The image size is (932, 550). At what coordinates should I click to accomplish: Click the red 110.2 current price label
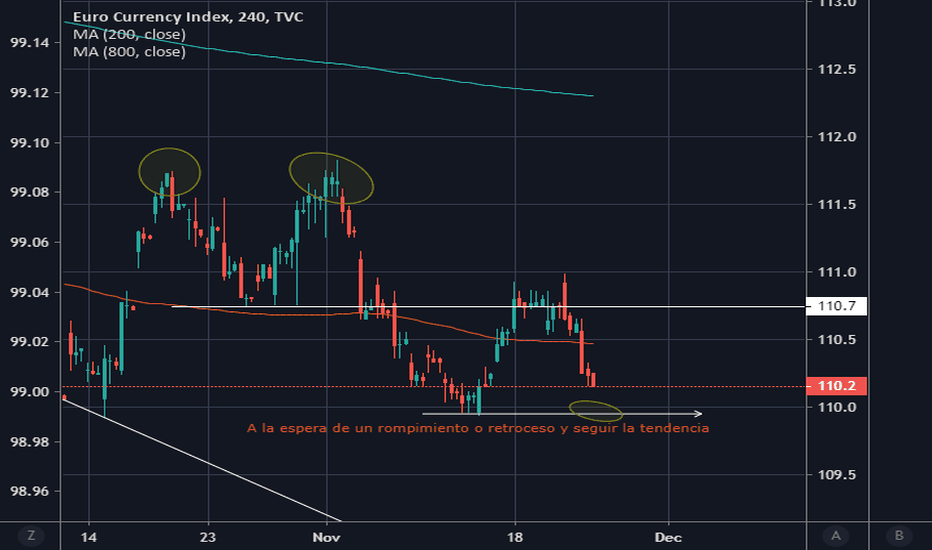836,386
